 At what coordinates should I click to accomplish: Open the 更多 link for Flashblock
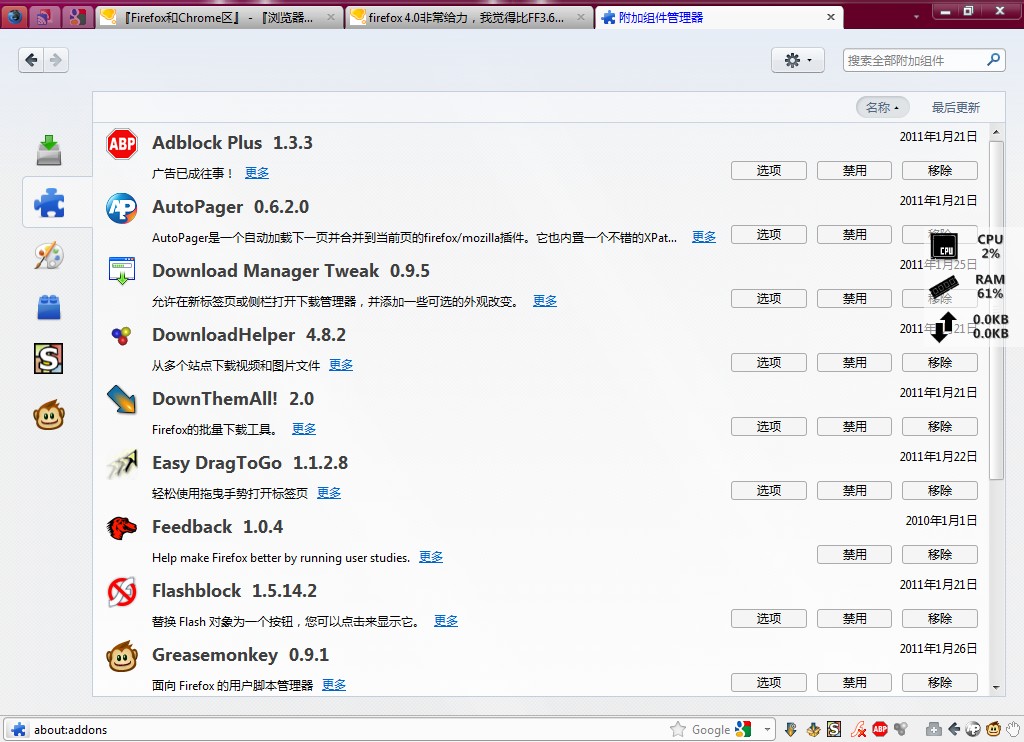(446, 621)
